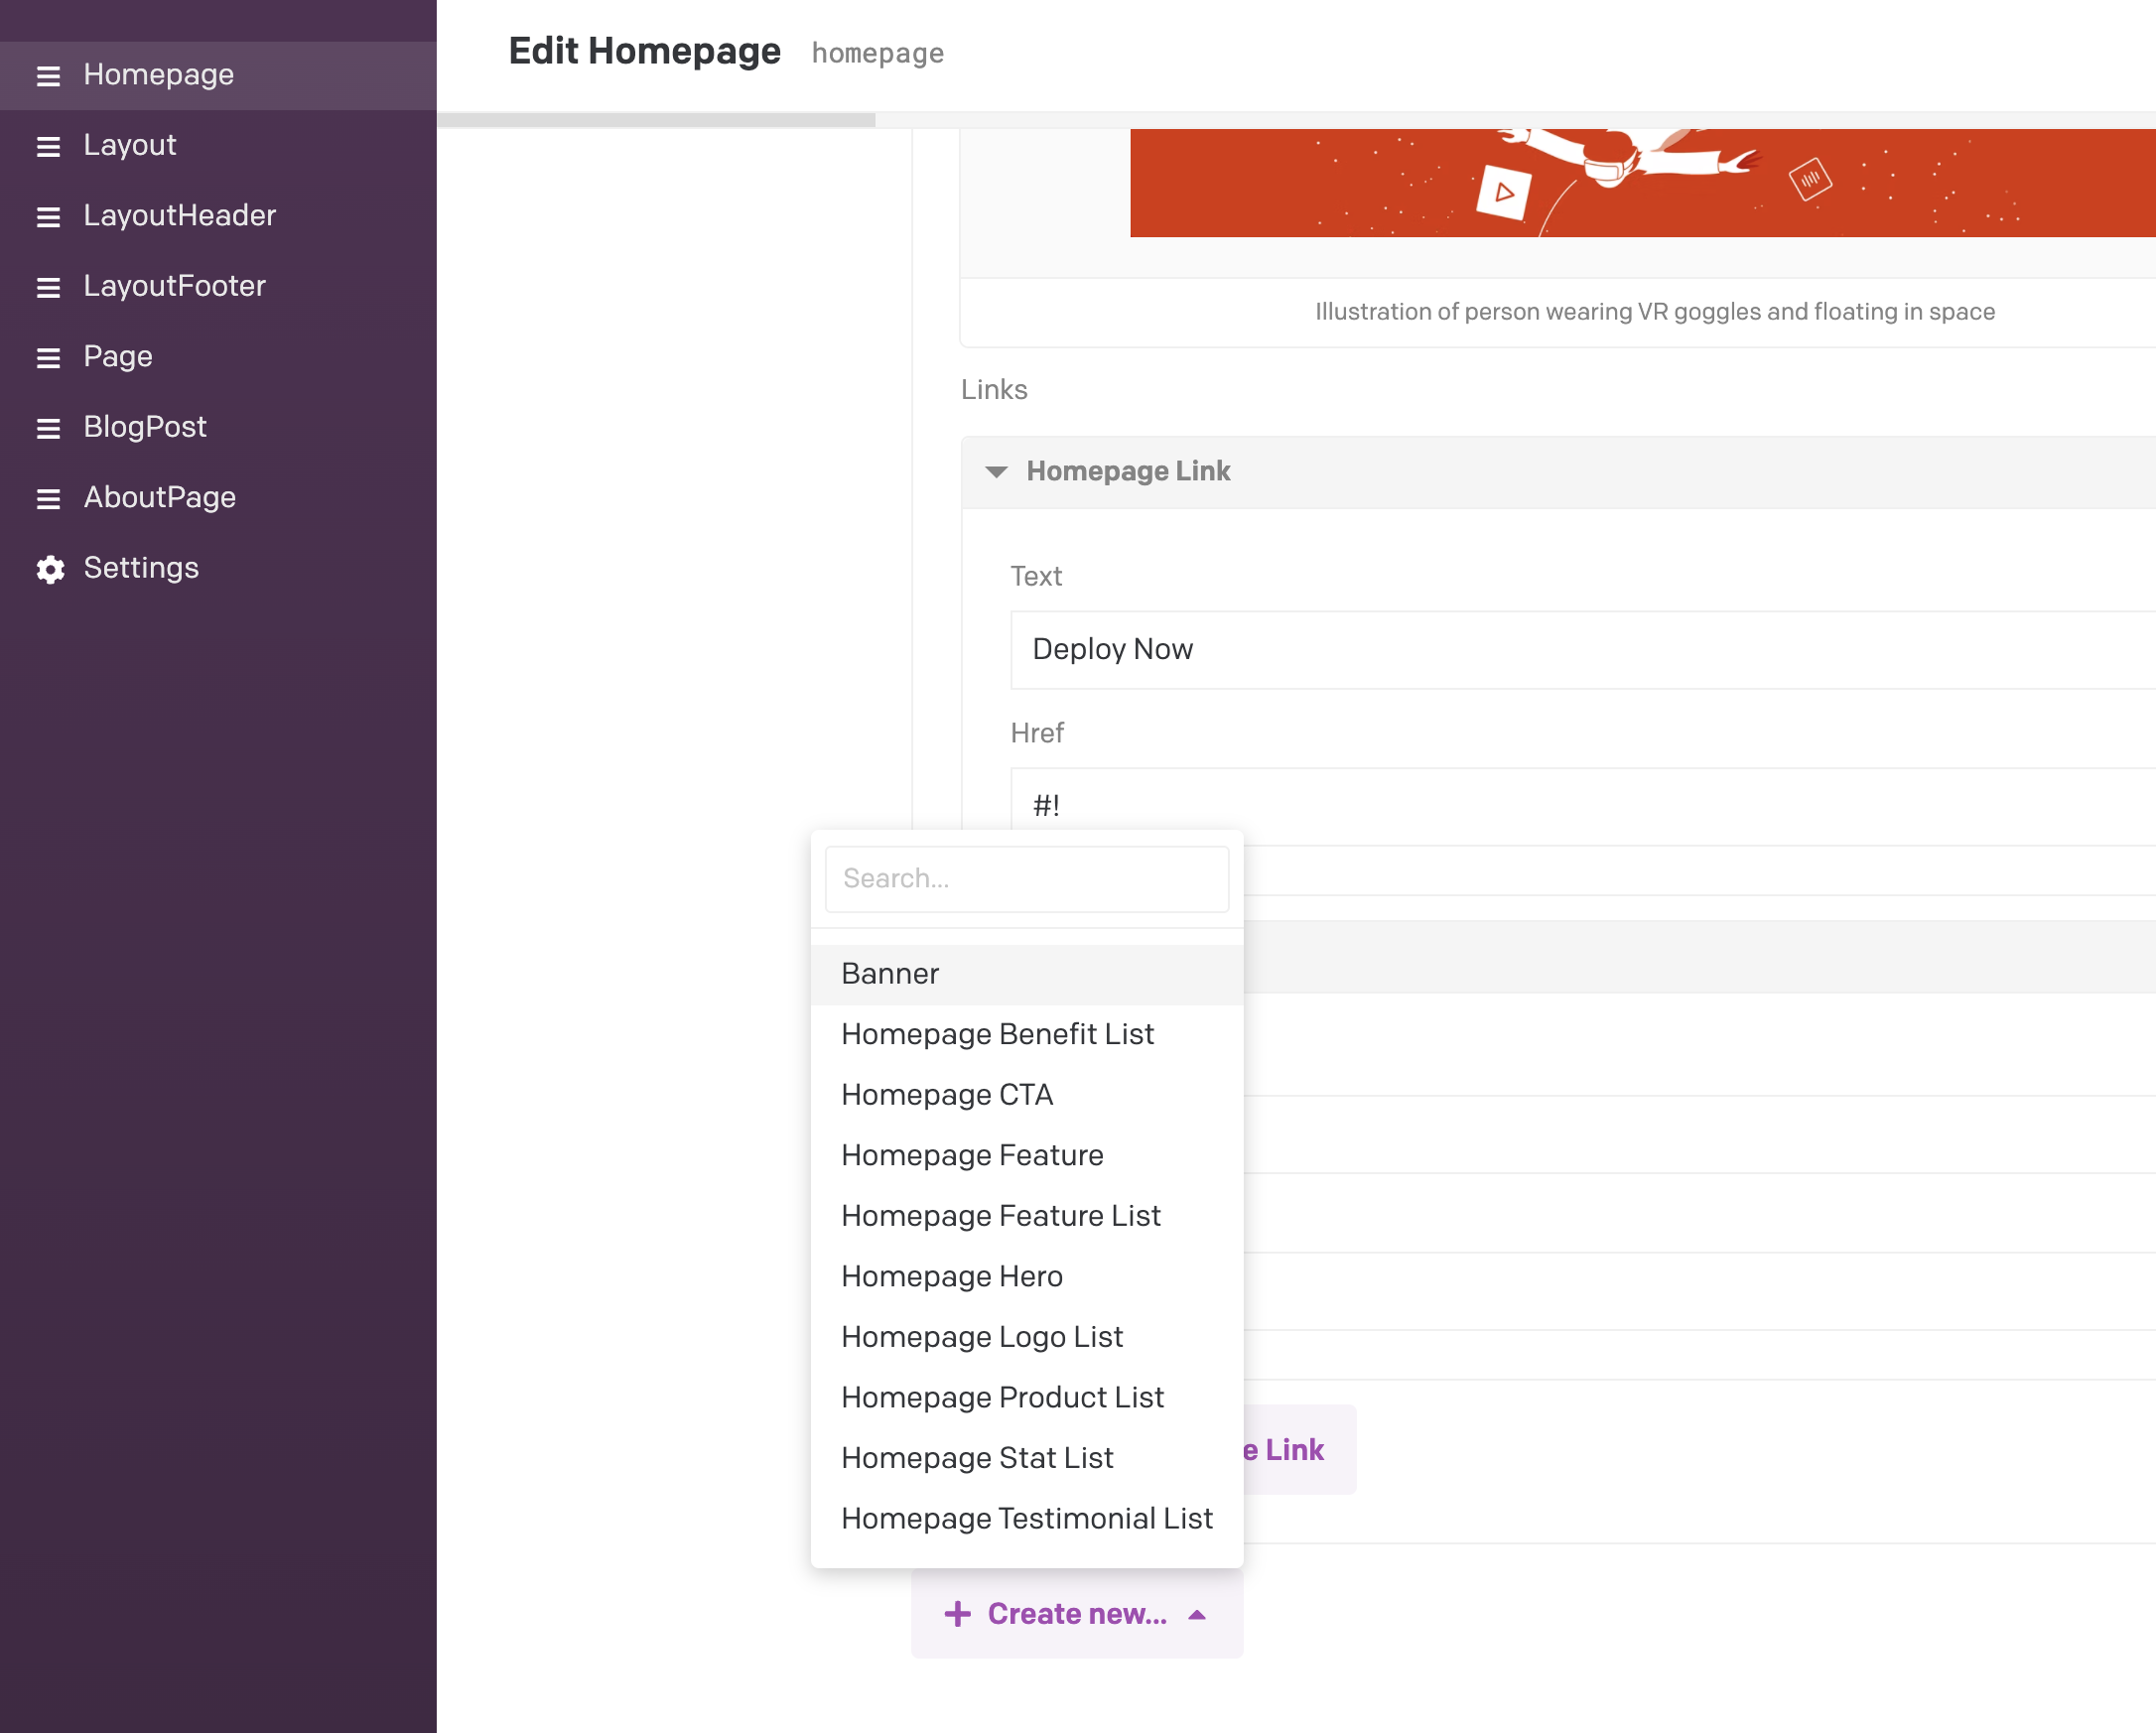This screenshot has width=2156, height=1733.
Task: Click the Homepage collection list icon
Action: click(48, 76)
